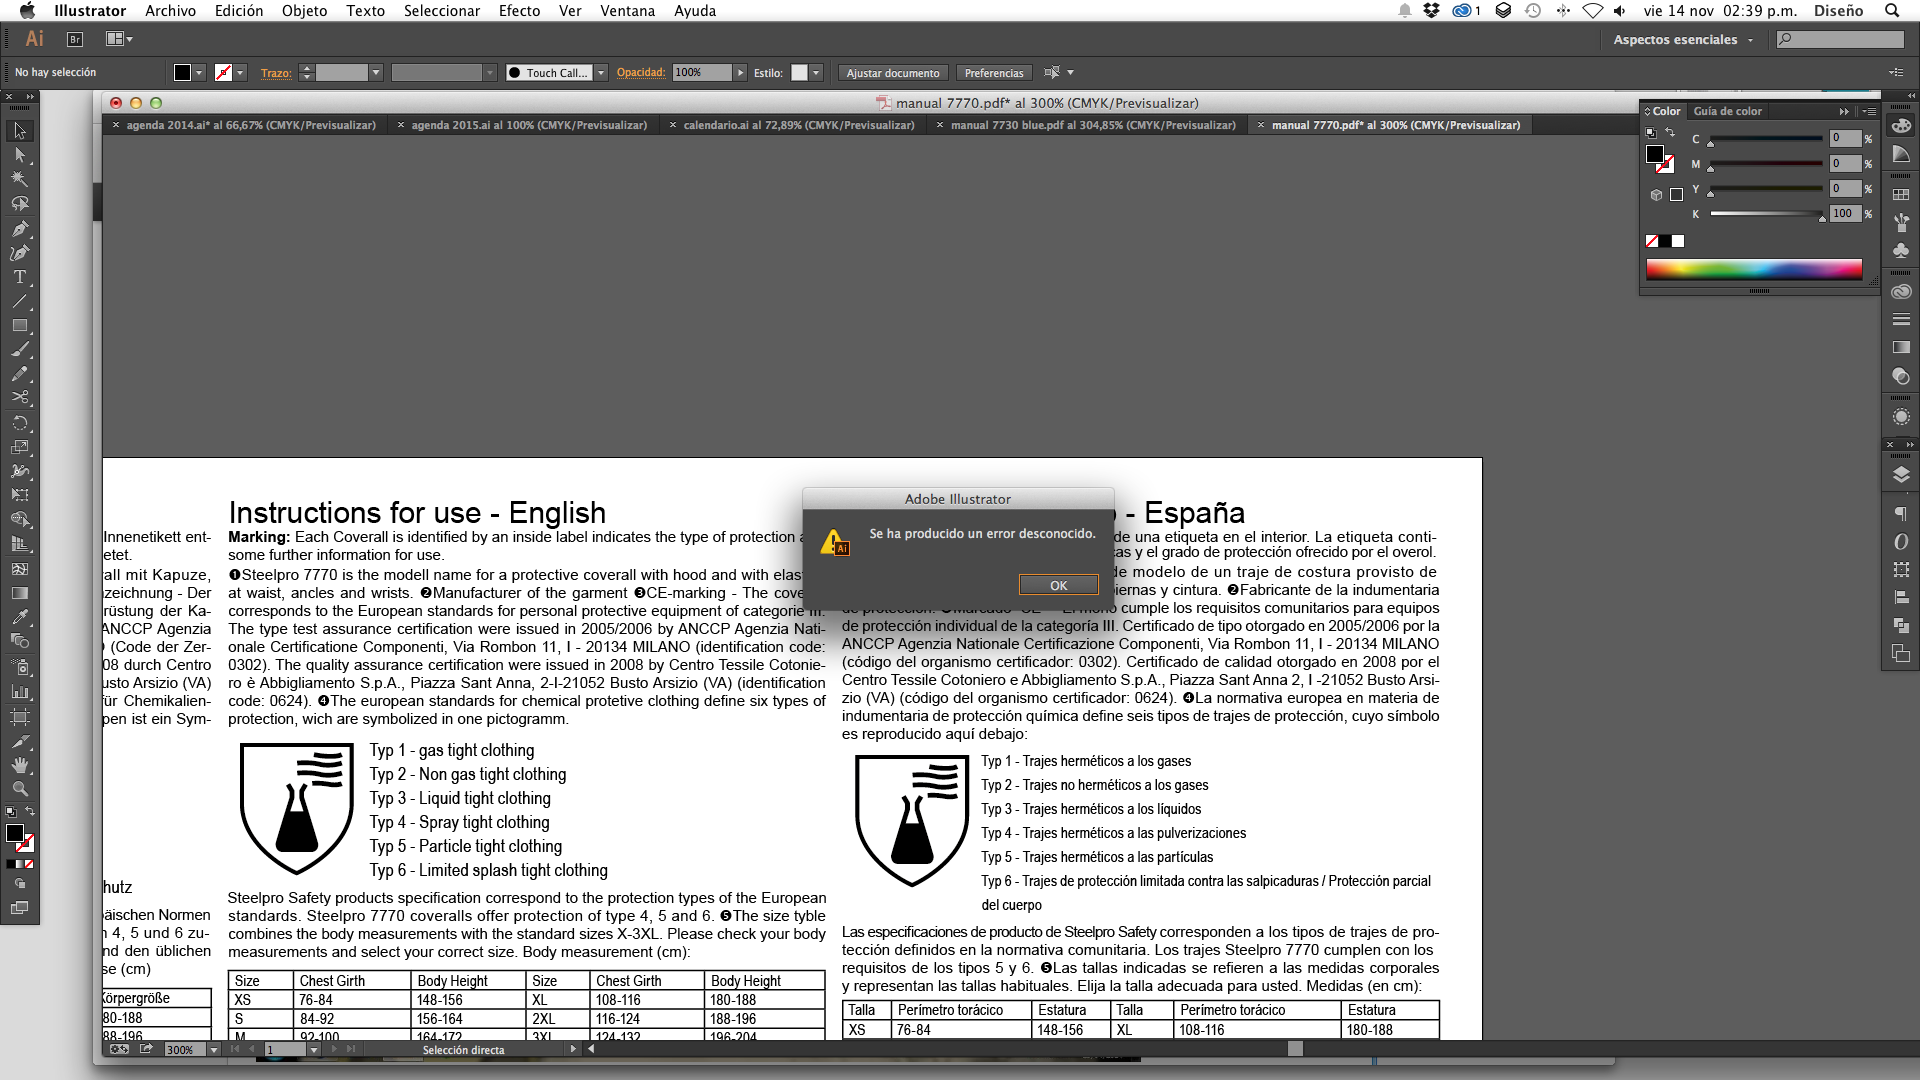The width and height of the screenshot is (1920, 1080).
Task: Open the Efecto menu
Action: pos(518,11)
